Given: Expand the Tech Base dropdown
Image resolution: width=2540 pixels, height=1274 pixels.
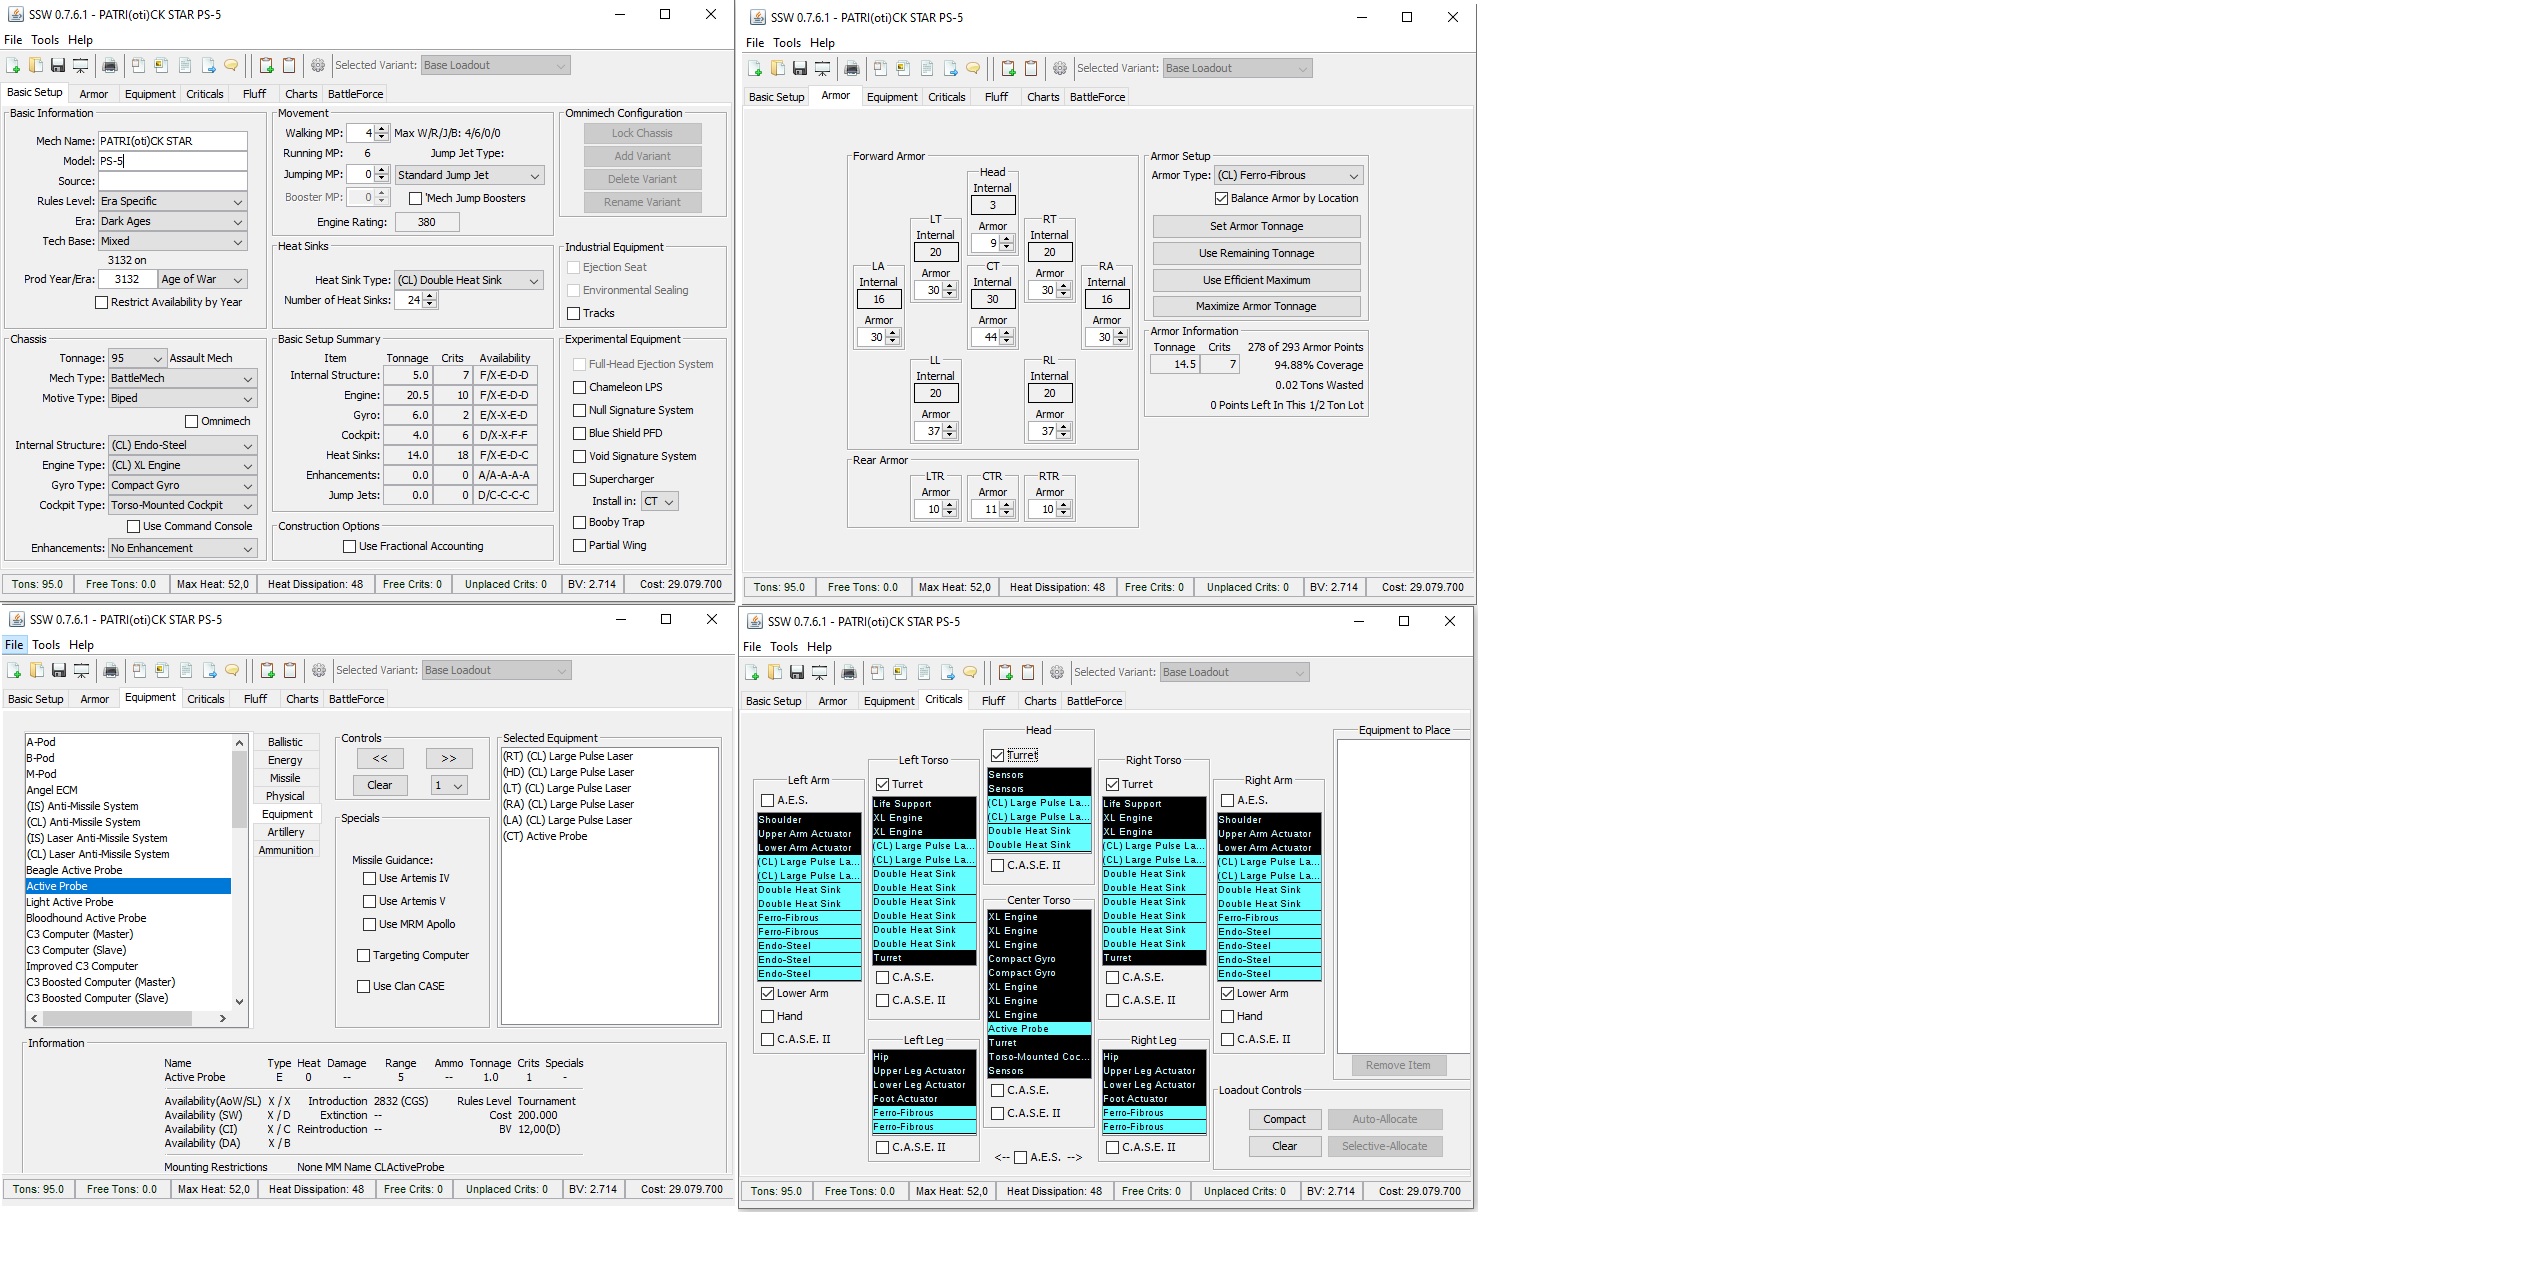Looking at the screenshot, I should (172, 241).
